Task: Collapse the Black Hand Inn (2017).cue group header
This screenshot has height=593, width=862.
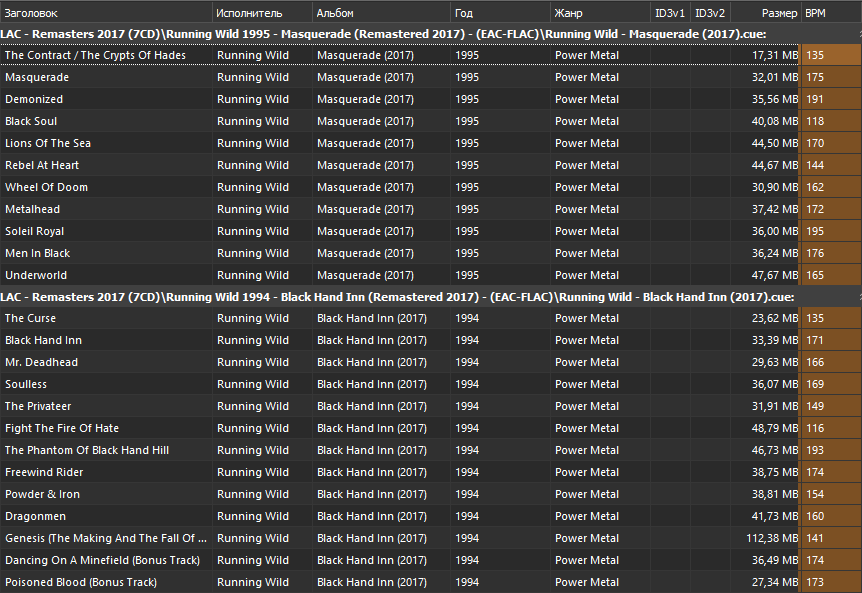Action: pyautogui.click(x=431, y=297)
